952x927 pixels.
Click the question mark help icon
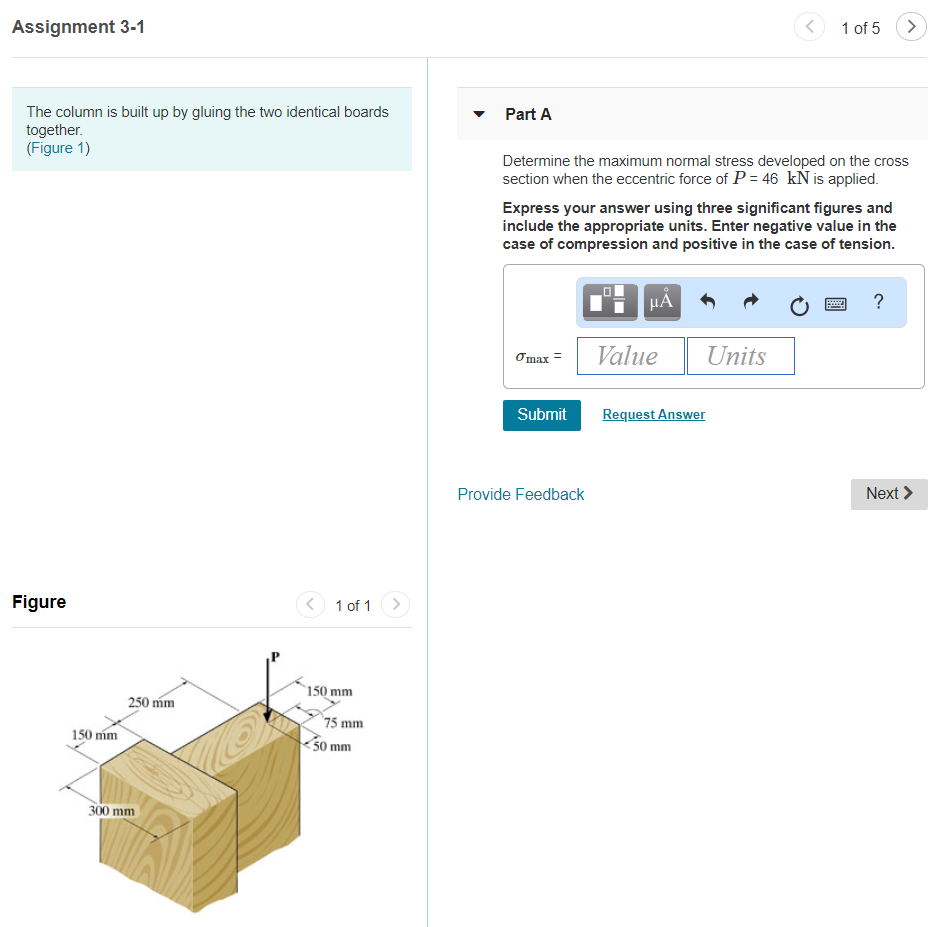click(878, 302)
